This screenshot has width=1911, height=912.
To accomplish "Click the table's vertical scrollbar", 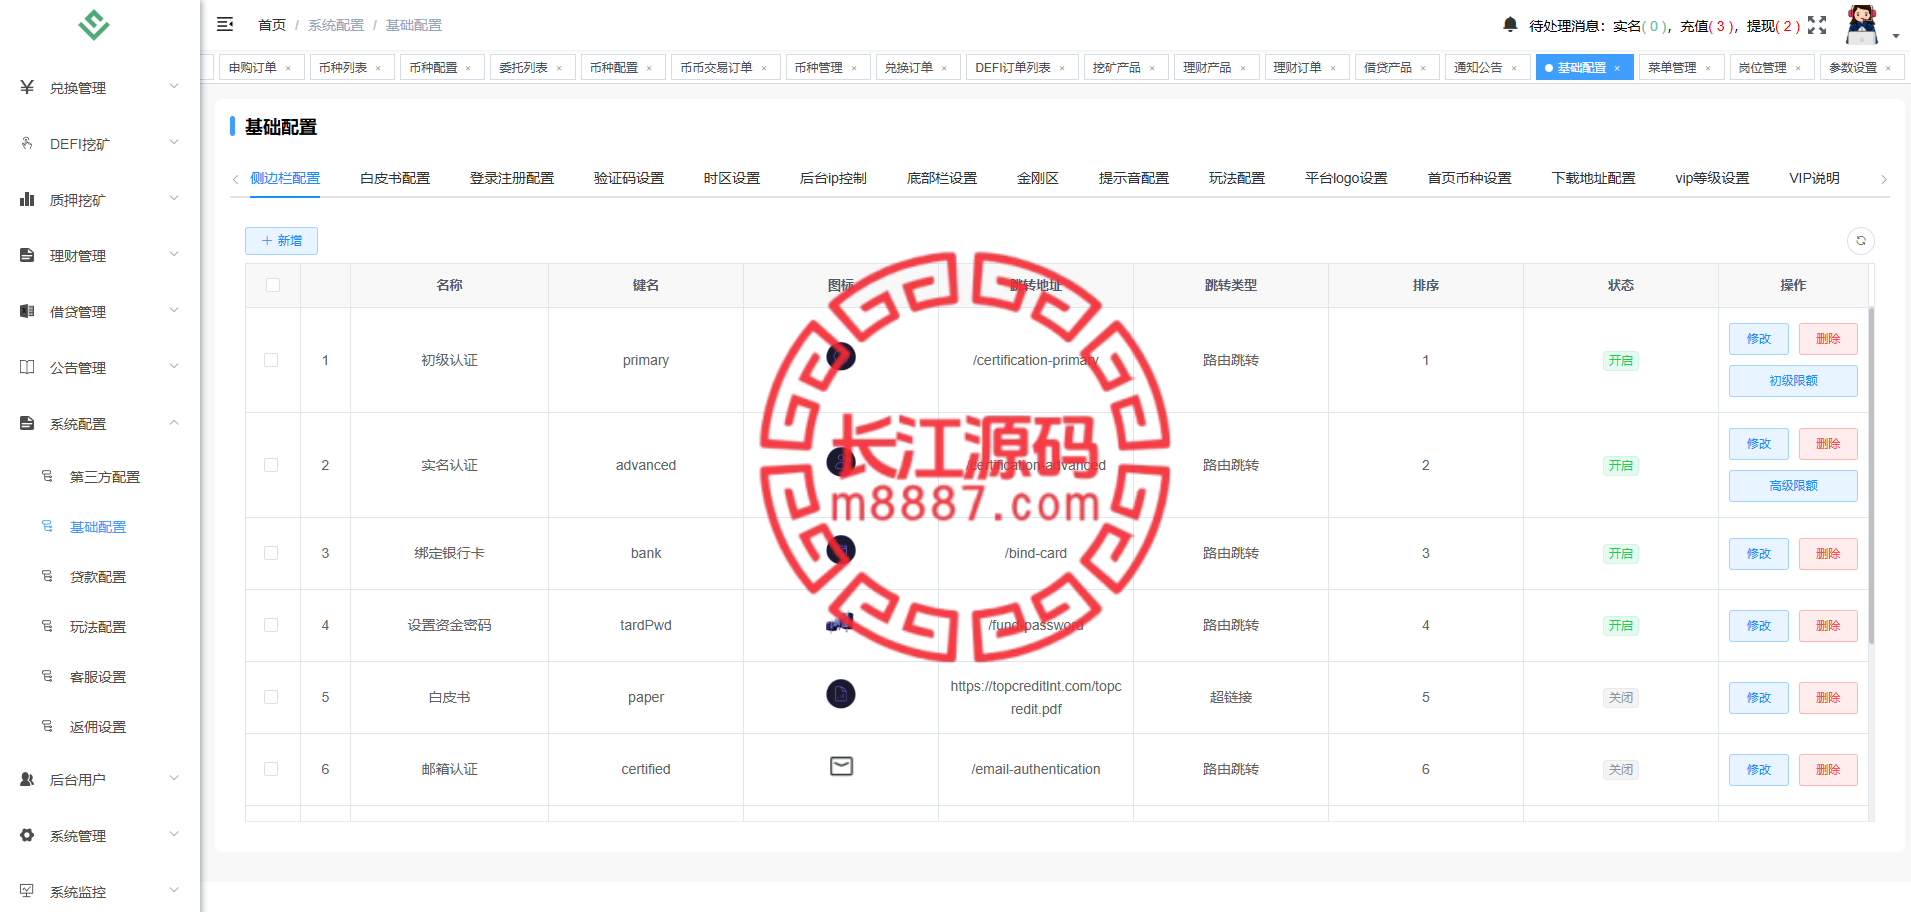I will 1871,476.
